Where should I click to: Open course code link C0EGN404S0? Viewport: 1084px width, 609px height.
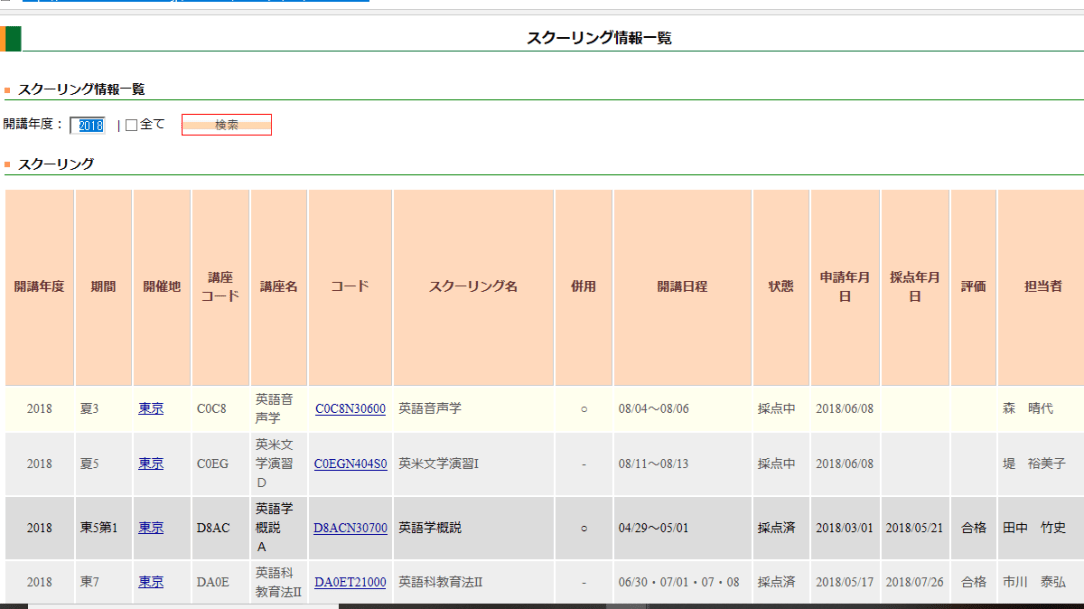[350, 464]
